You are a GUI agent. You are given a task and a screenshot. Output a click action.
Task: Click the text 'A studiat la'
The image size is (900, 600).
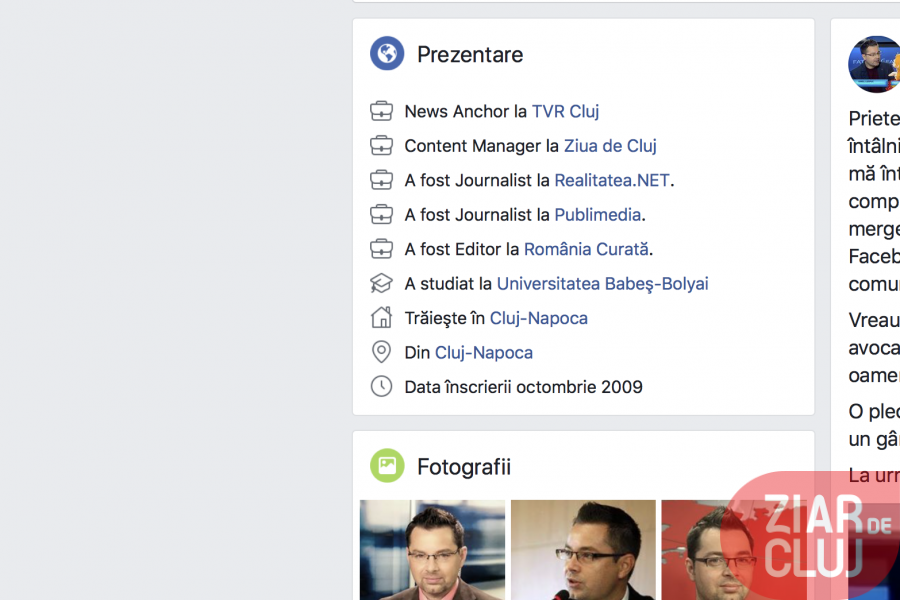click(448, 284)
